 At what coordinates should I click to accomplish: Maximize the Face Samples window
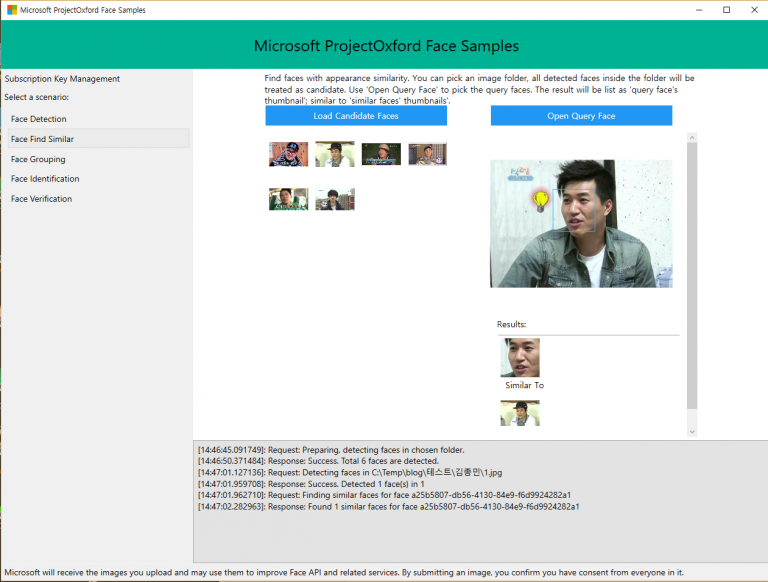tap(726, 10)
